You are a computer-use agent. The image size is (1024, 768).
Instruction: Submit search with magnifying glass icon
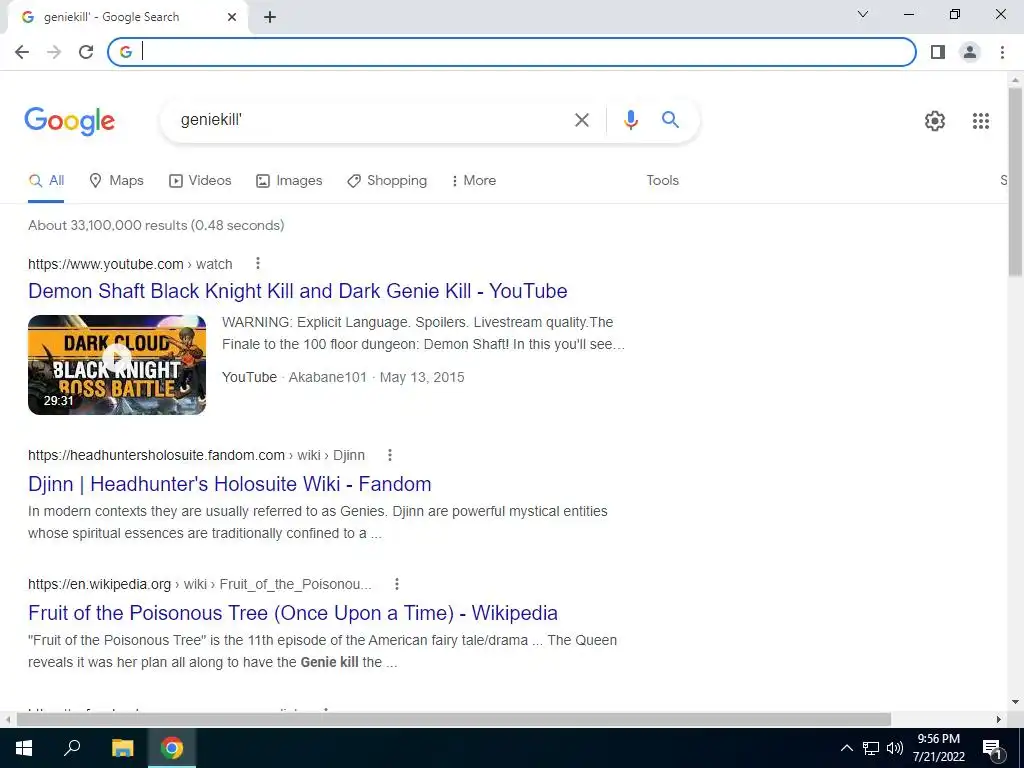(670, 120)
